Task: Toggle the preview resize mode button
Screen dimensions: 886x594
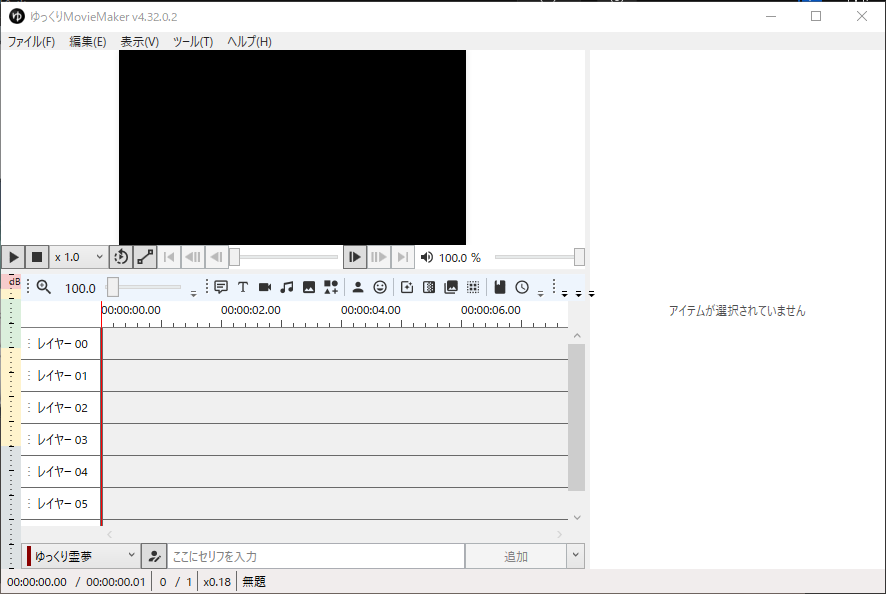Action: (x=145, y=257)
